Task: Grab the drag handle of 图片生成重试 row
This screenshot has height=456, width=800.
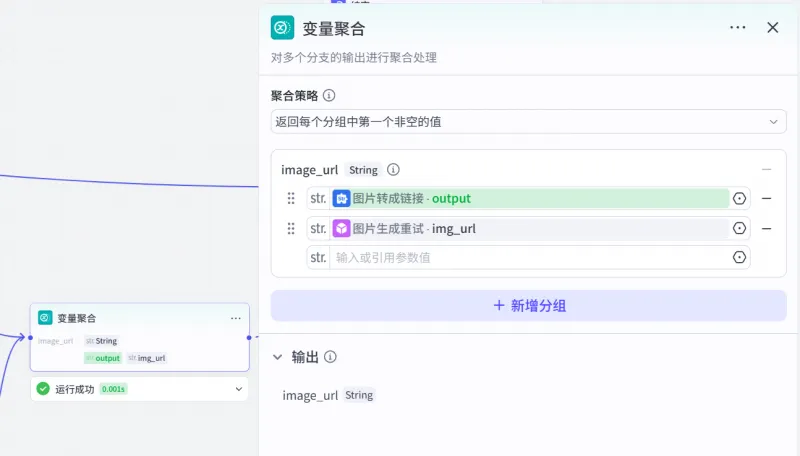Action: tap(291, 229)
